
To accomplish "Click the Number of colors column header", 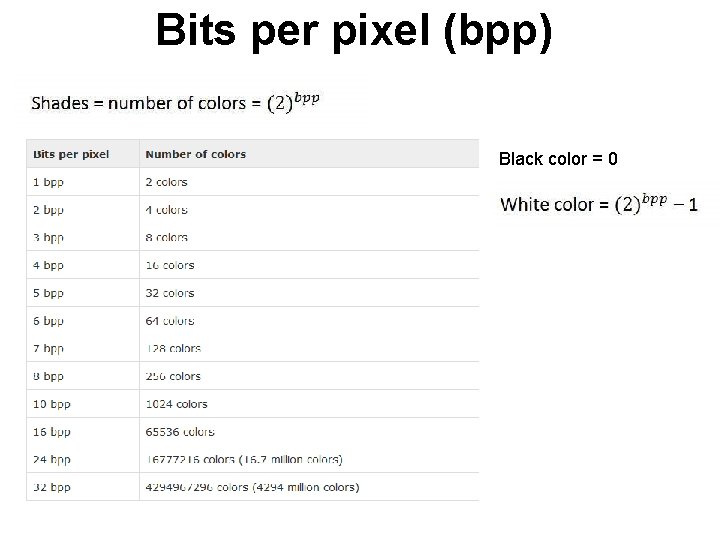I will (195, 154).
